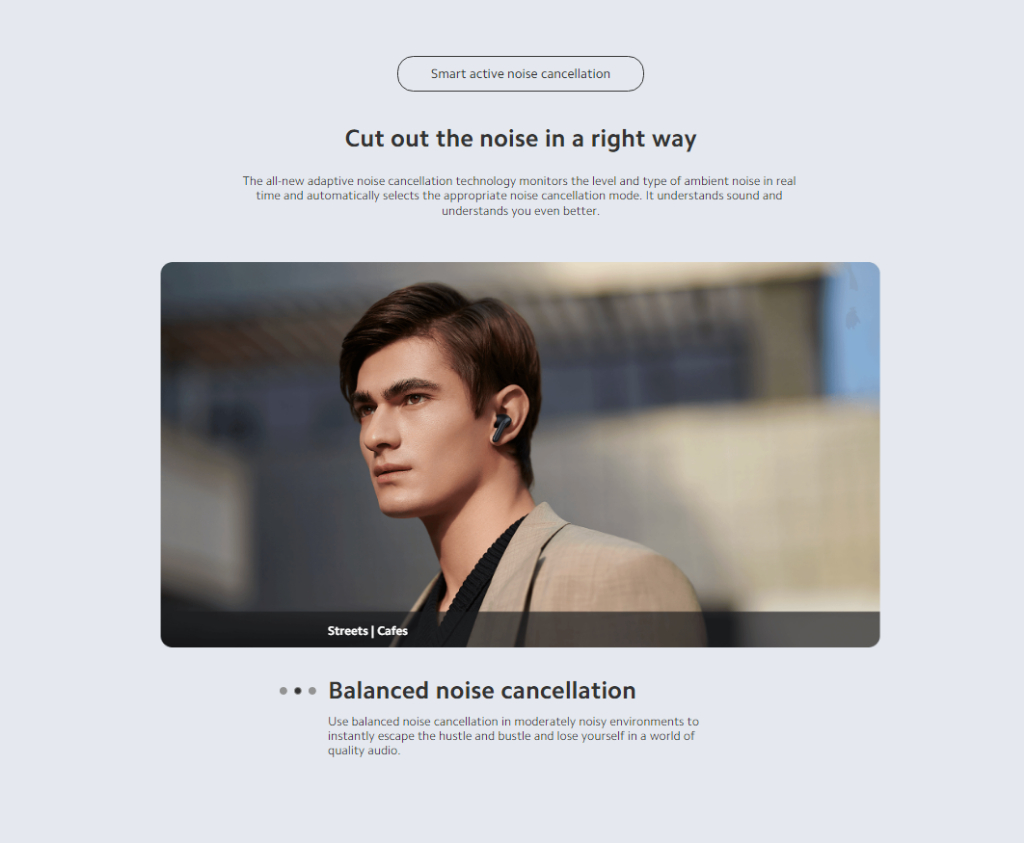Click the Streets | Cafes caption label
This screenshot has height=843, width=1024.
[368, 631]
